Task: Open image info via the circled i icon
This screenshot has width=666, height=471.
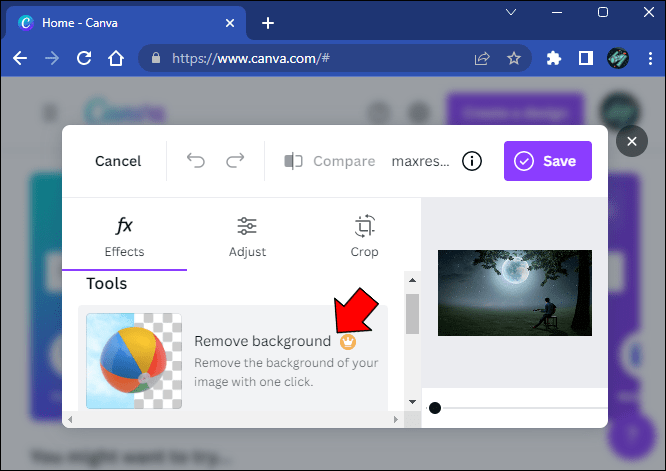Action: pyautogui.click(x=472, y=161)
